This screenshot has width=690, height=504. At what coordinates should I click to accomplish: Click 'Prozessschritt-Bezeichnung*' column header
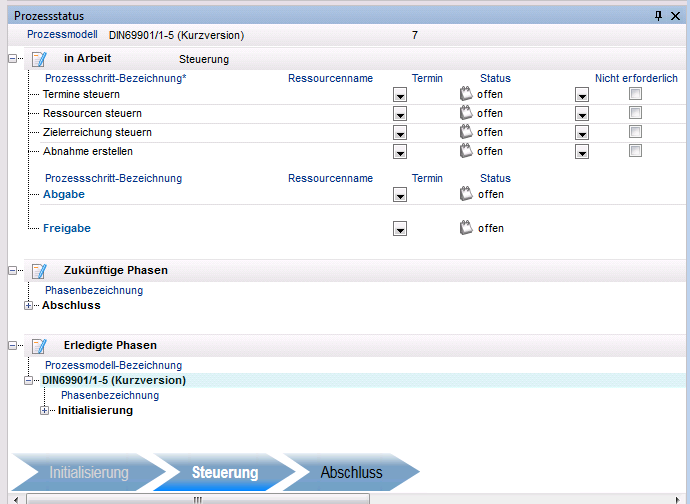click(x=116, y=78)
